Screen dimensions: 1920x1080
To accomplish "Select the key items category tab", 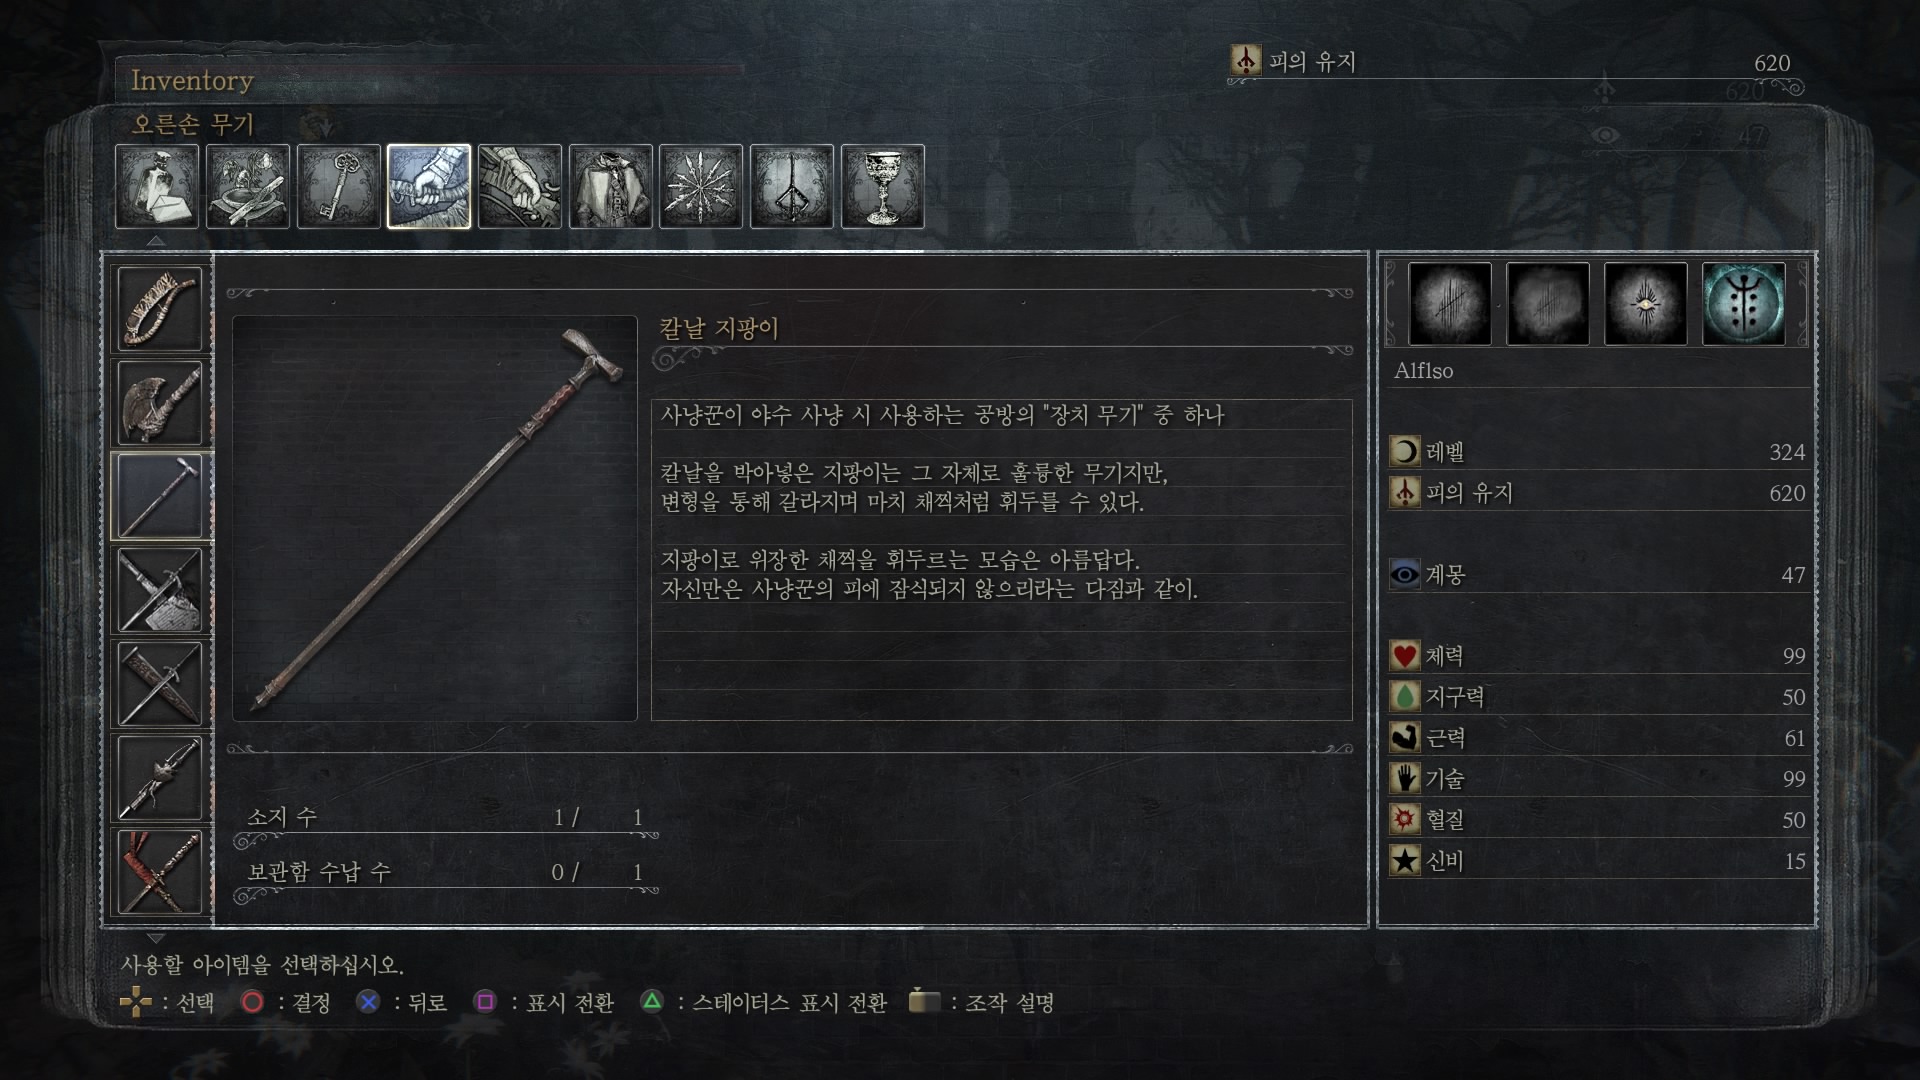I will (338, 187).
